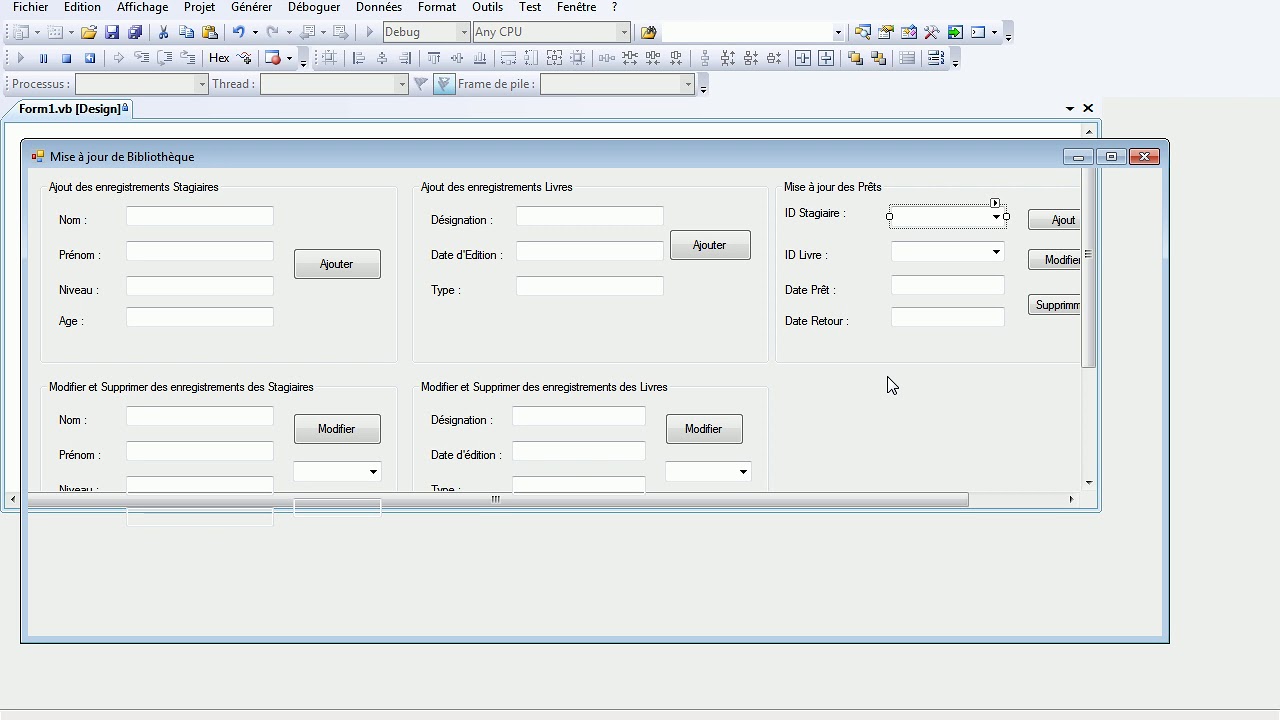1280x720 pixels.
Task: Click the Center Horizontally icon
Action: click(803, 58)
